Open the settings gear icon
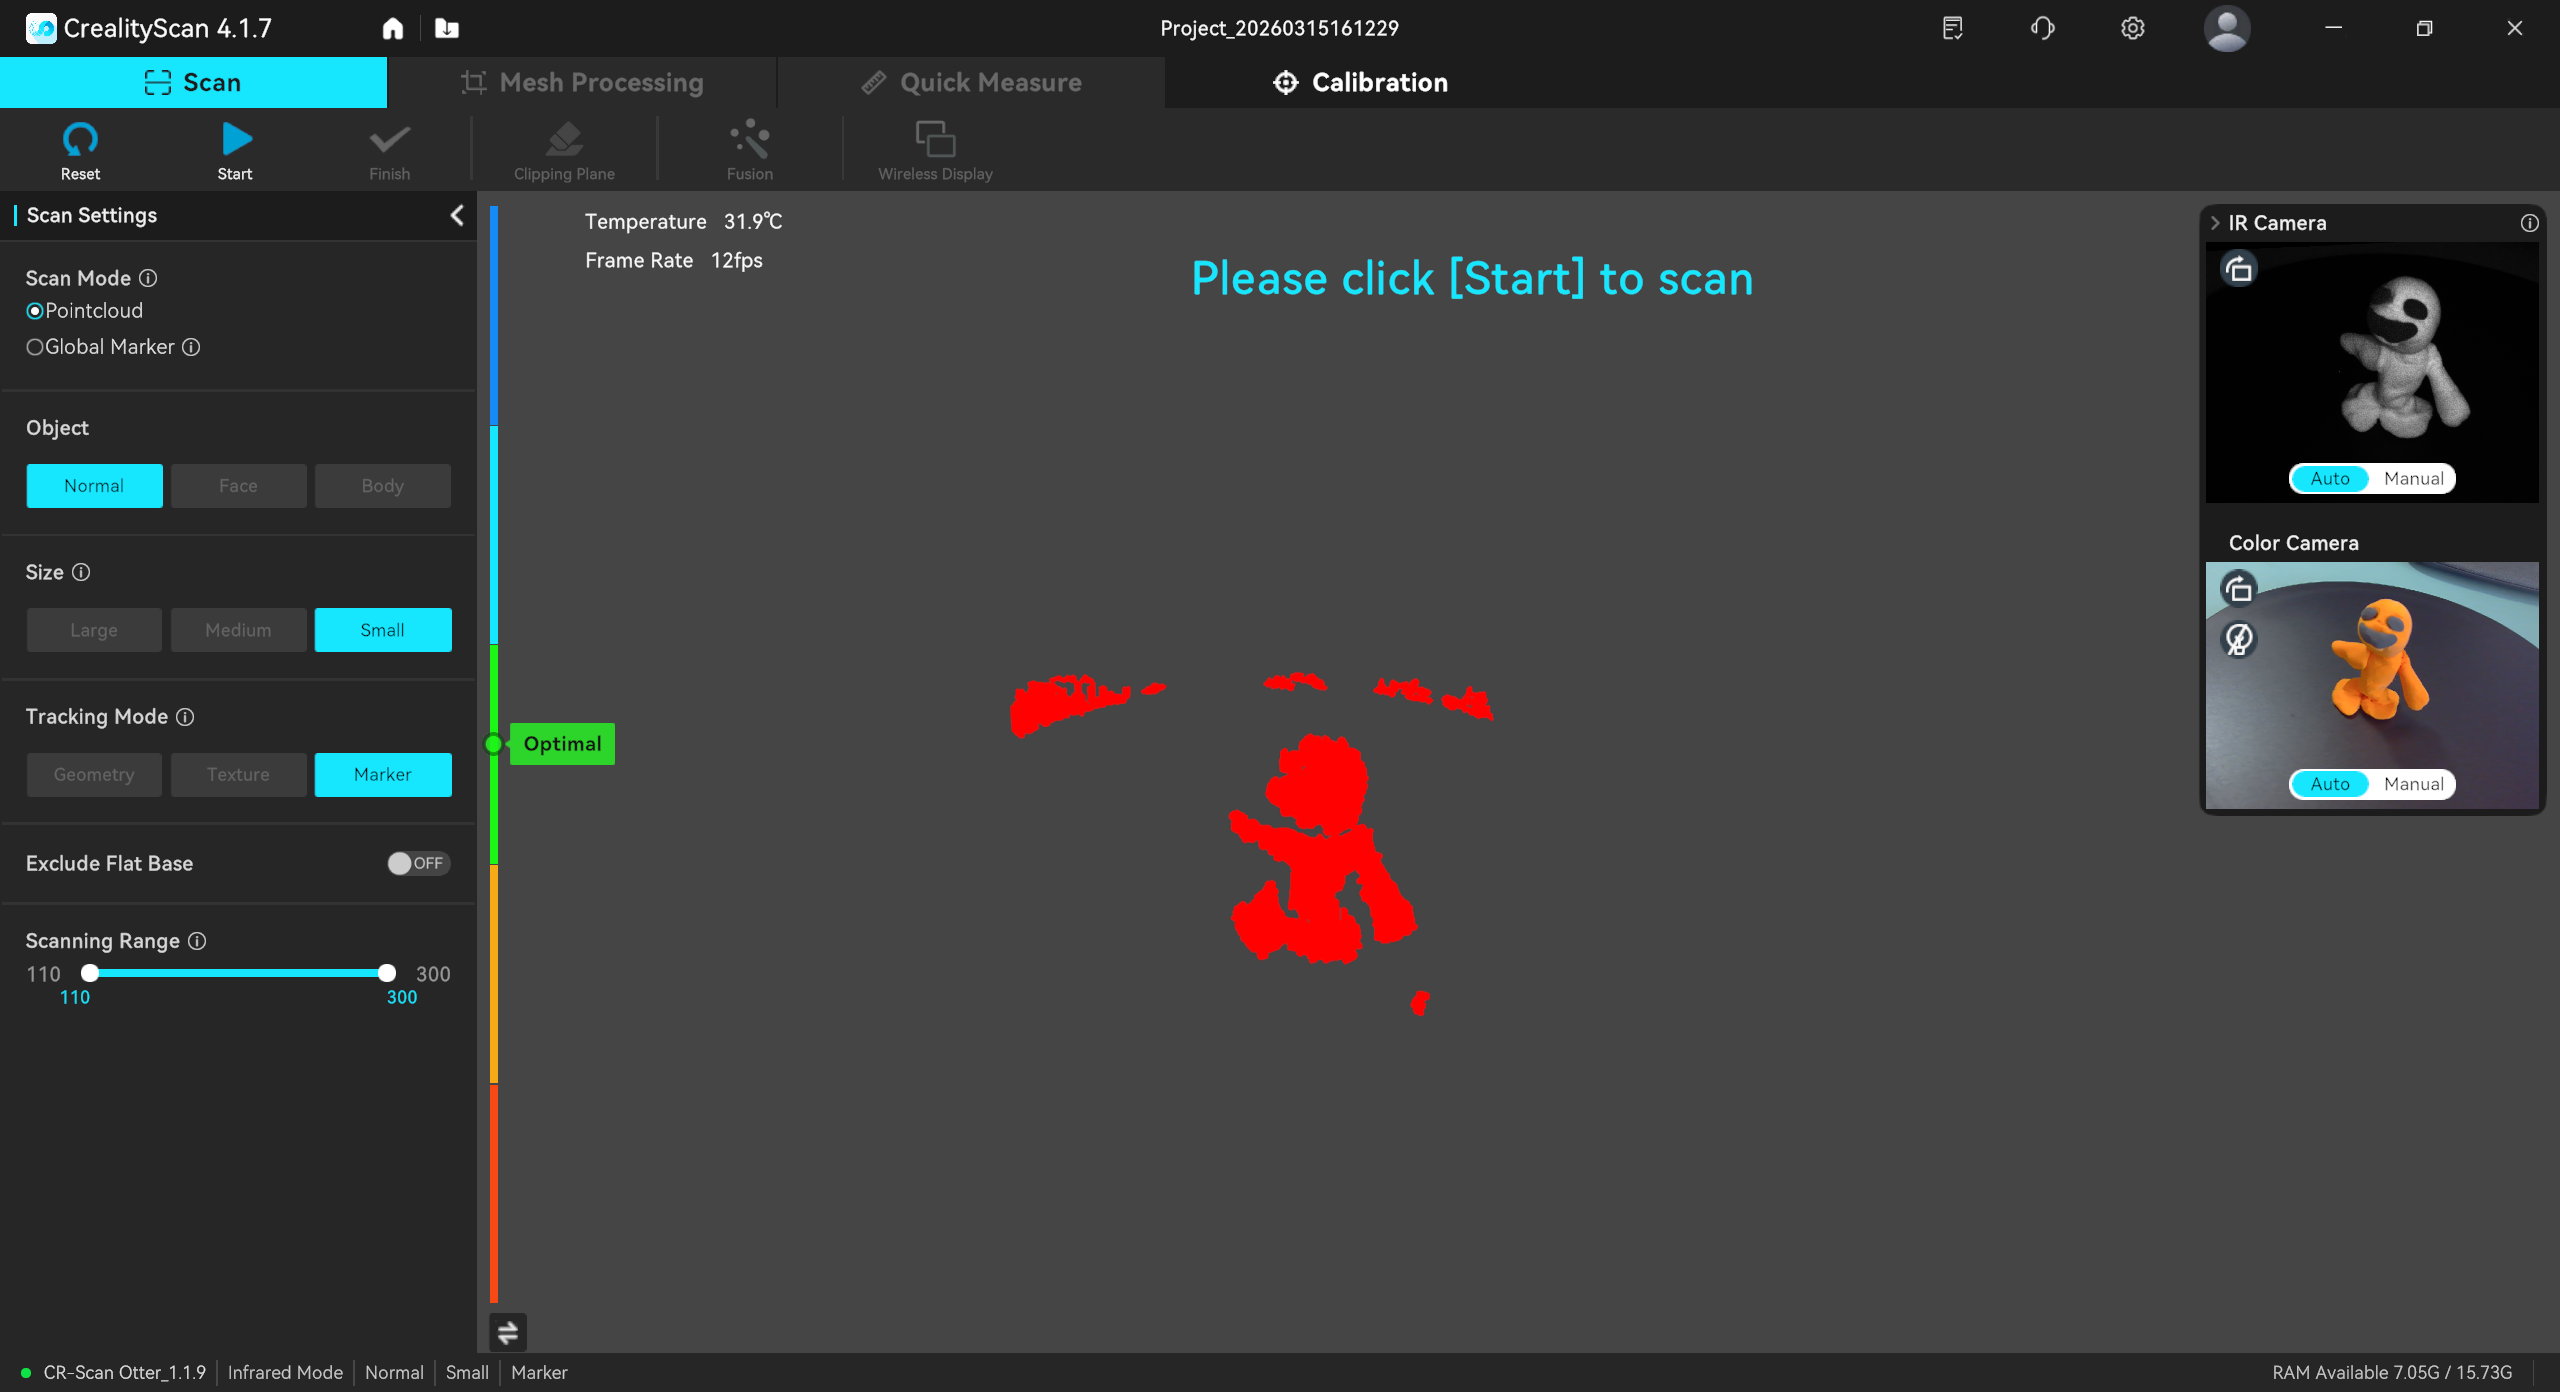The height and width of the screenshot is (1392, 2560). tap(2132, 28)
